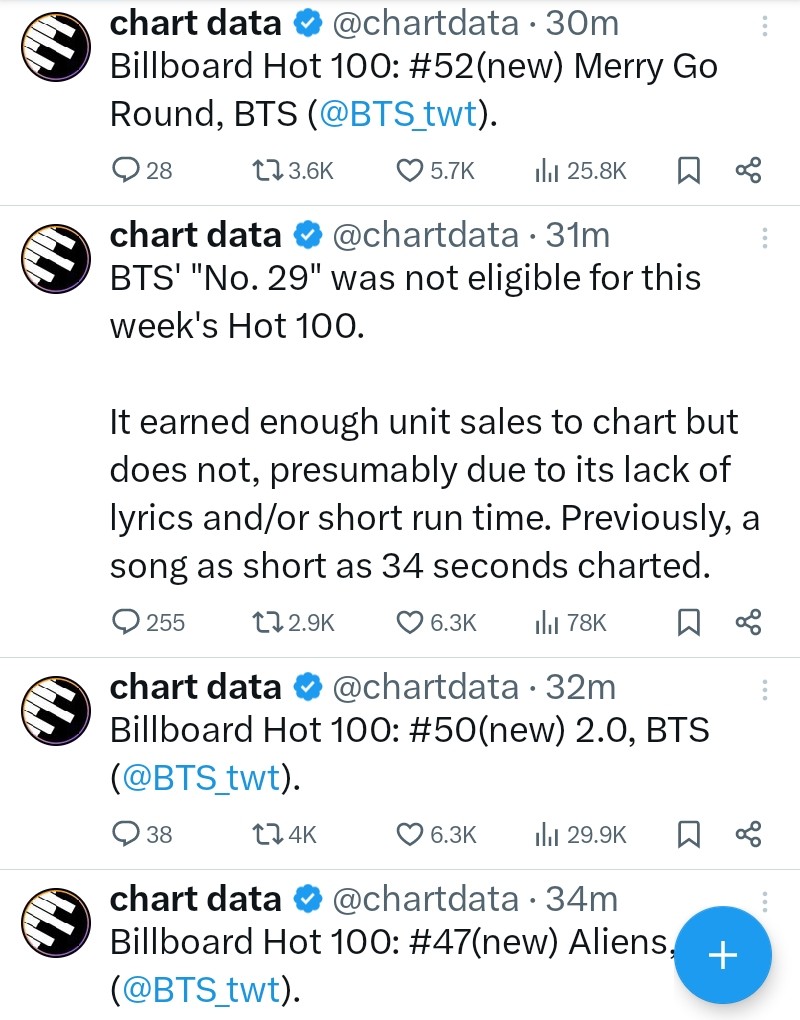
Task: Open the @chartdata handle on the 31m tweet
Action: point(425,235)
